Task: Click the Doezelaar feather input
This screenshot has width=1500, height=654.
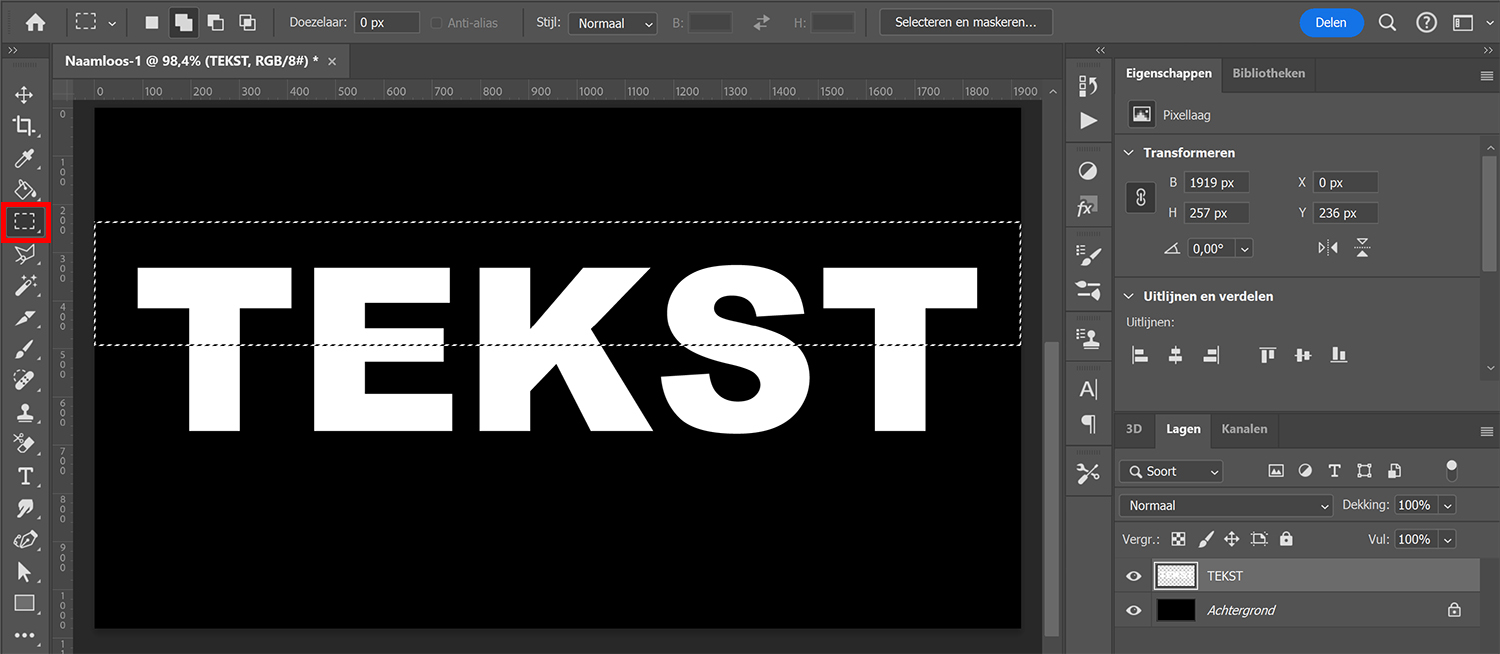Action: click(387, 23)
